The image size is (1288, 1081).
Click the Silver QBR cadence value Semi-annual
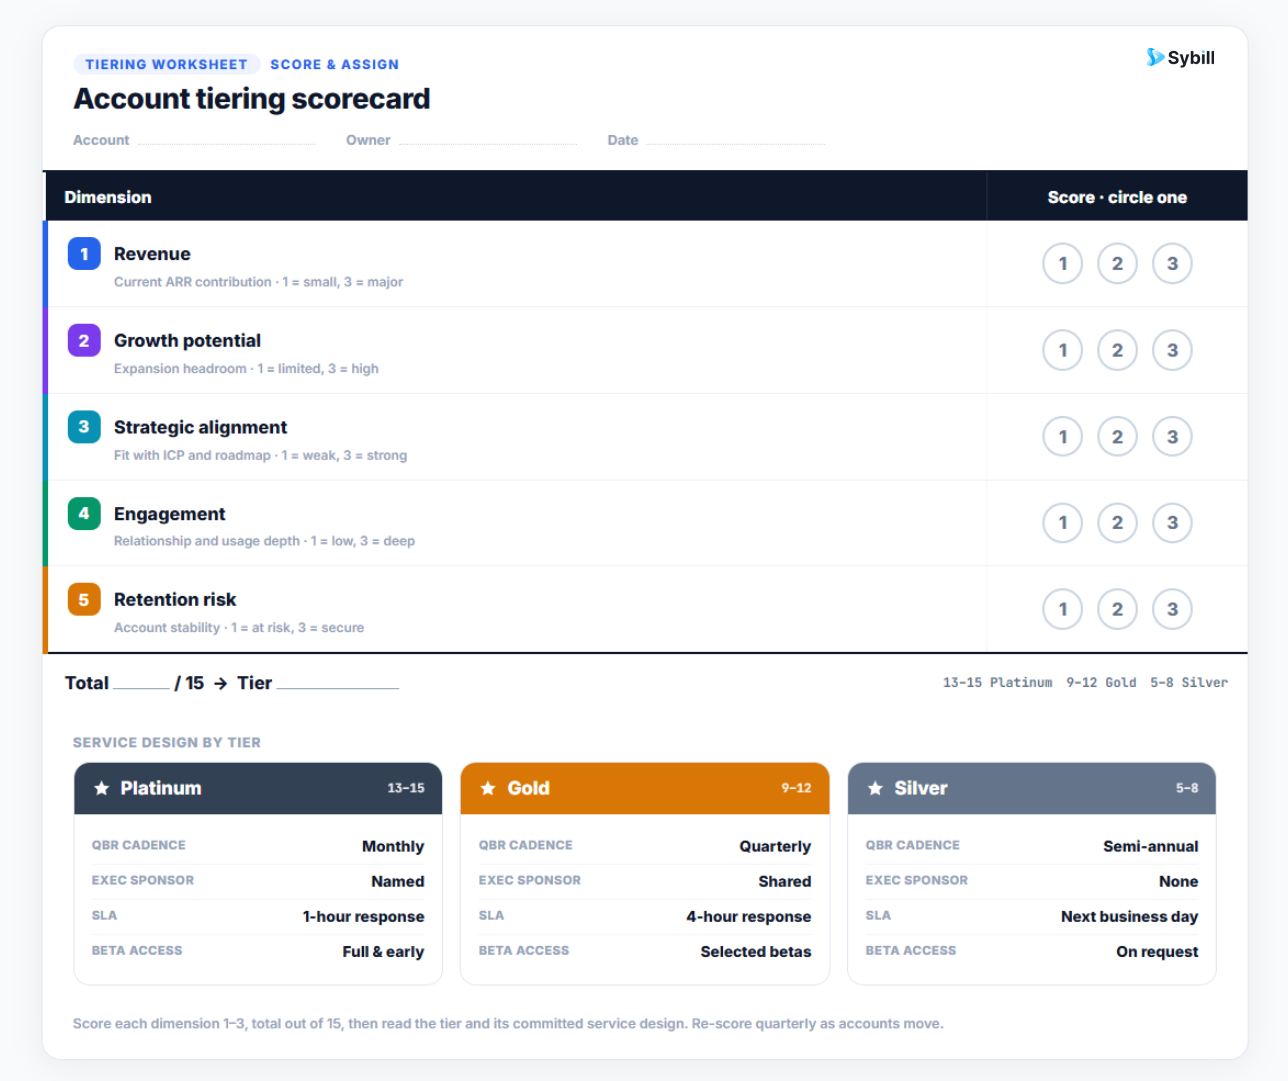pos(1151,846)
